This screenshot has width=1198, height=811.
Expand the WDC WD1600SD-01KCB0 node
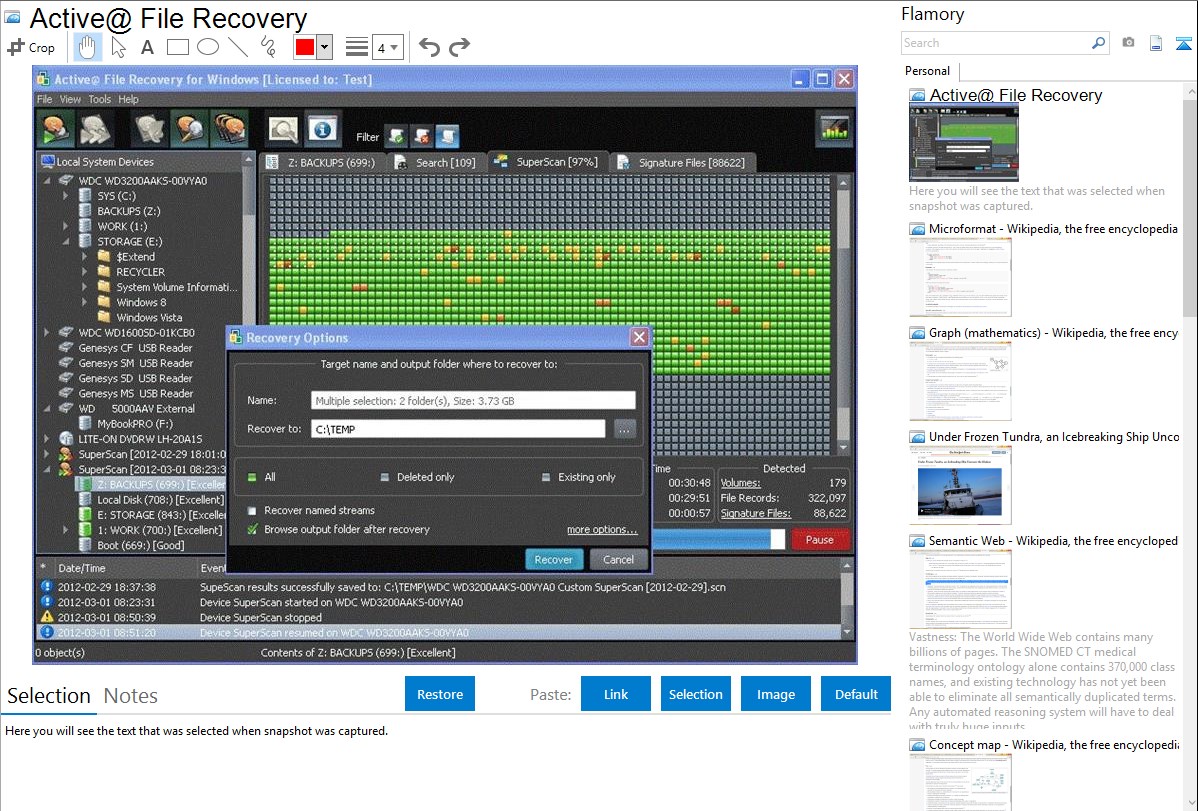(x=47, y=333)
